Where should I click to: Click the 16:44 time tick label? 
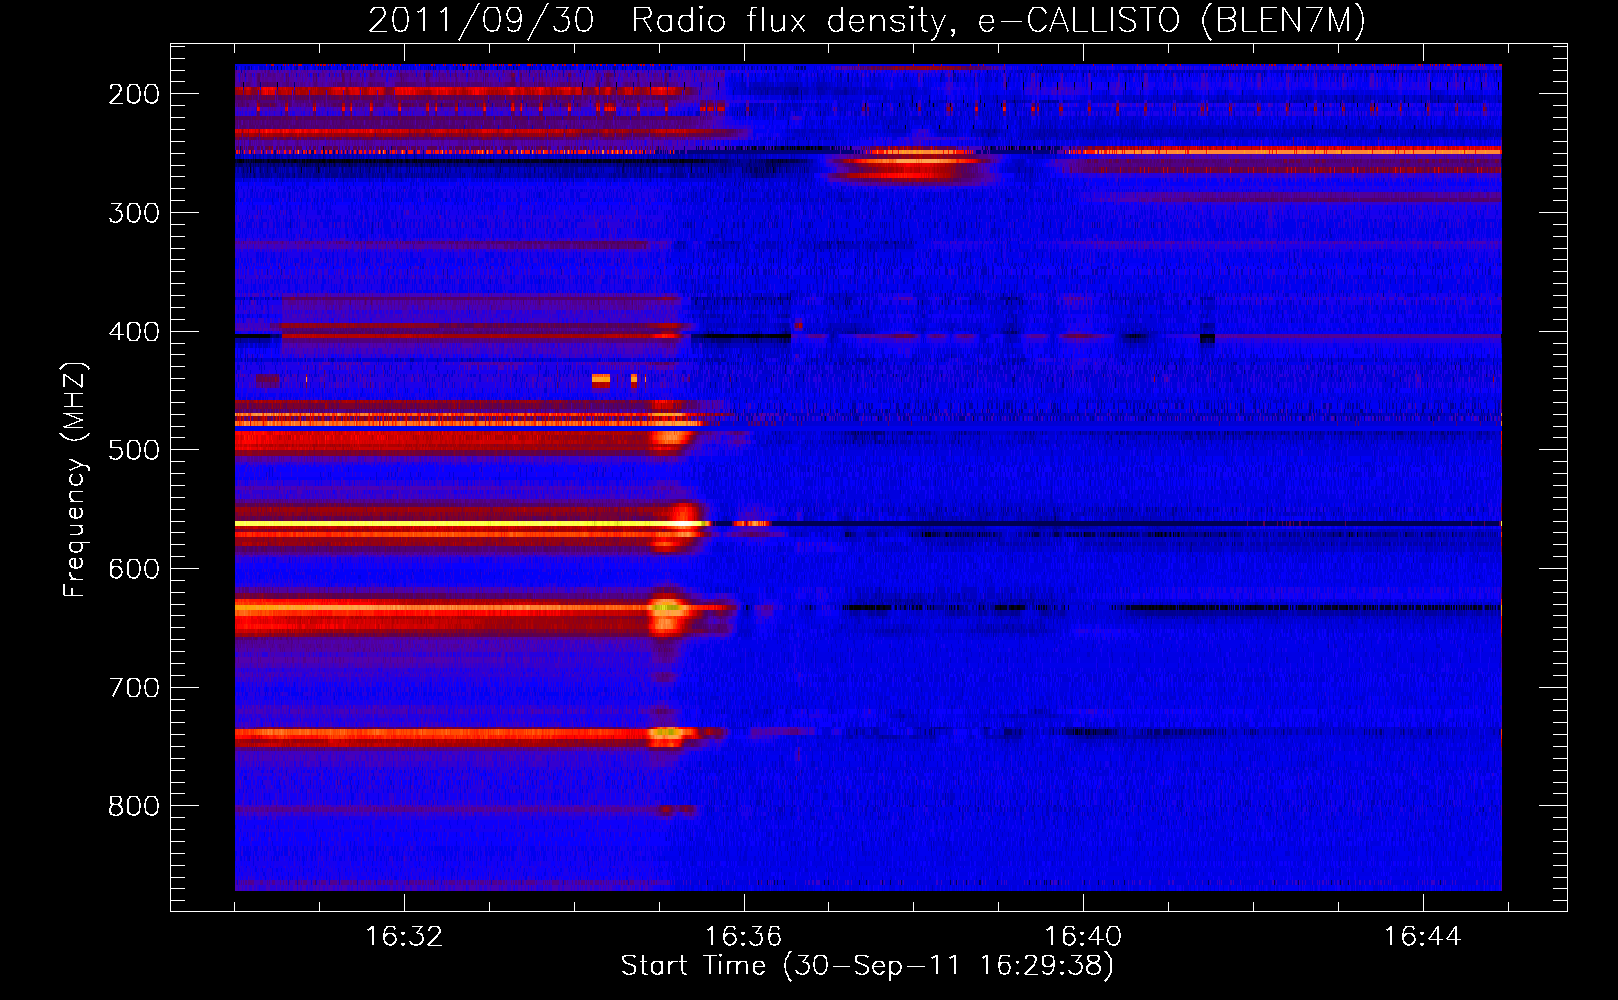[x=1422, y=937]
